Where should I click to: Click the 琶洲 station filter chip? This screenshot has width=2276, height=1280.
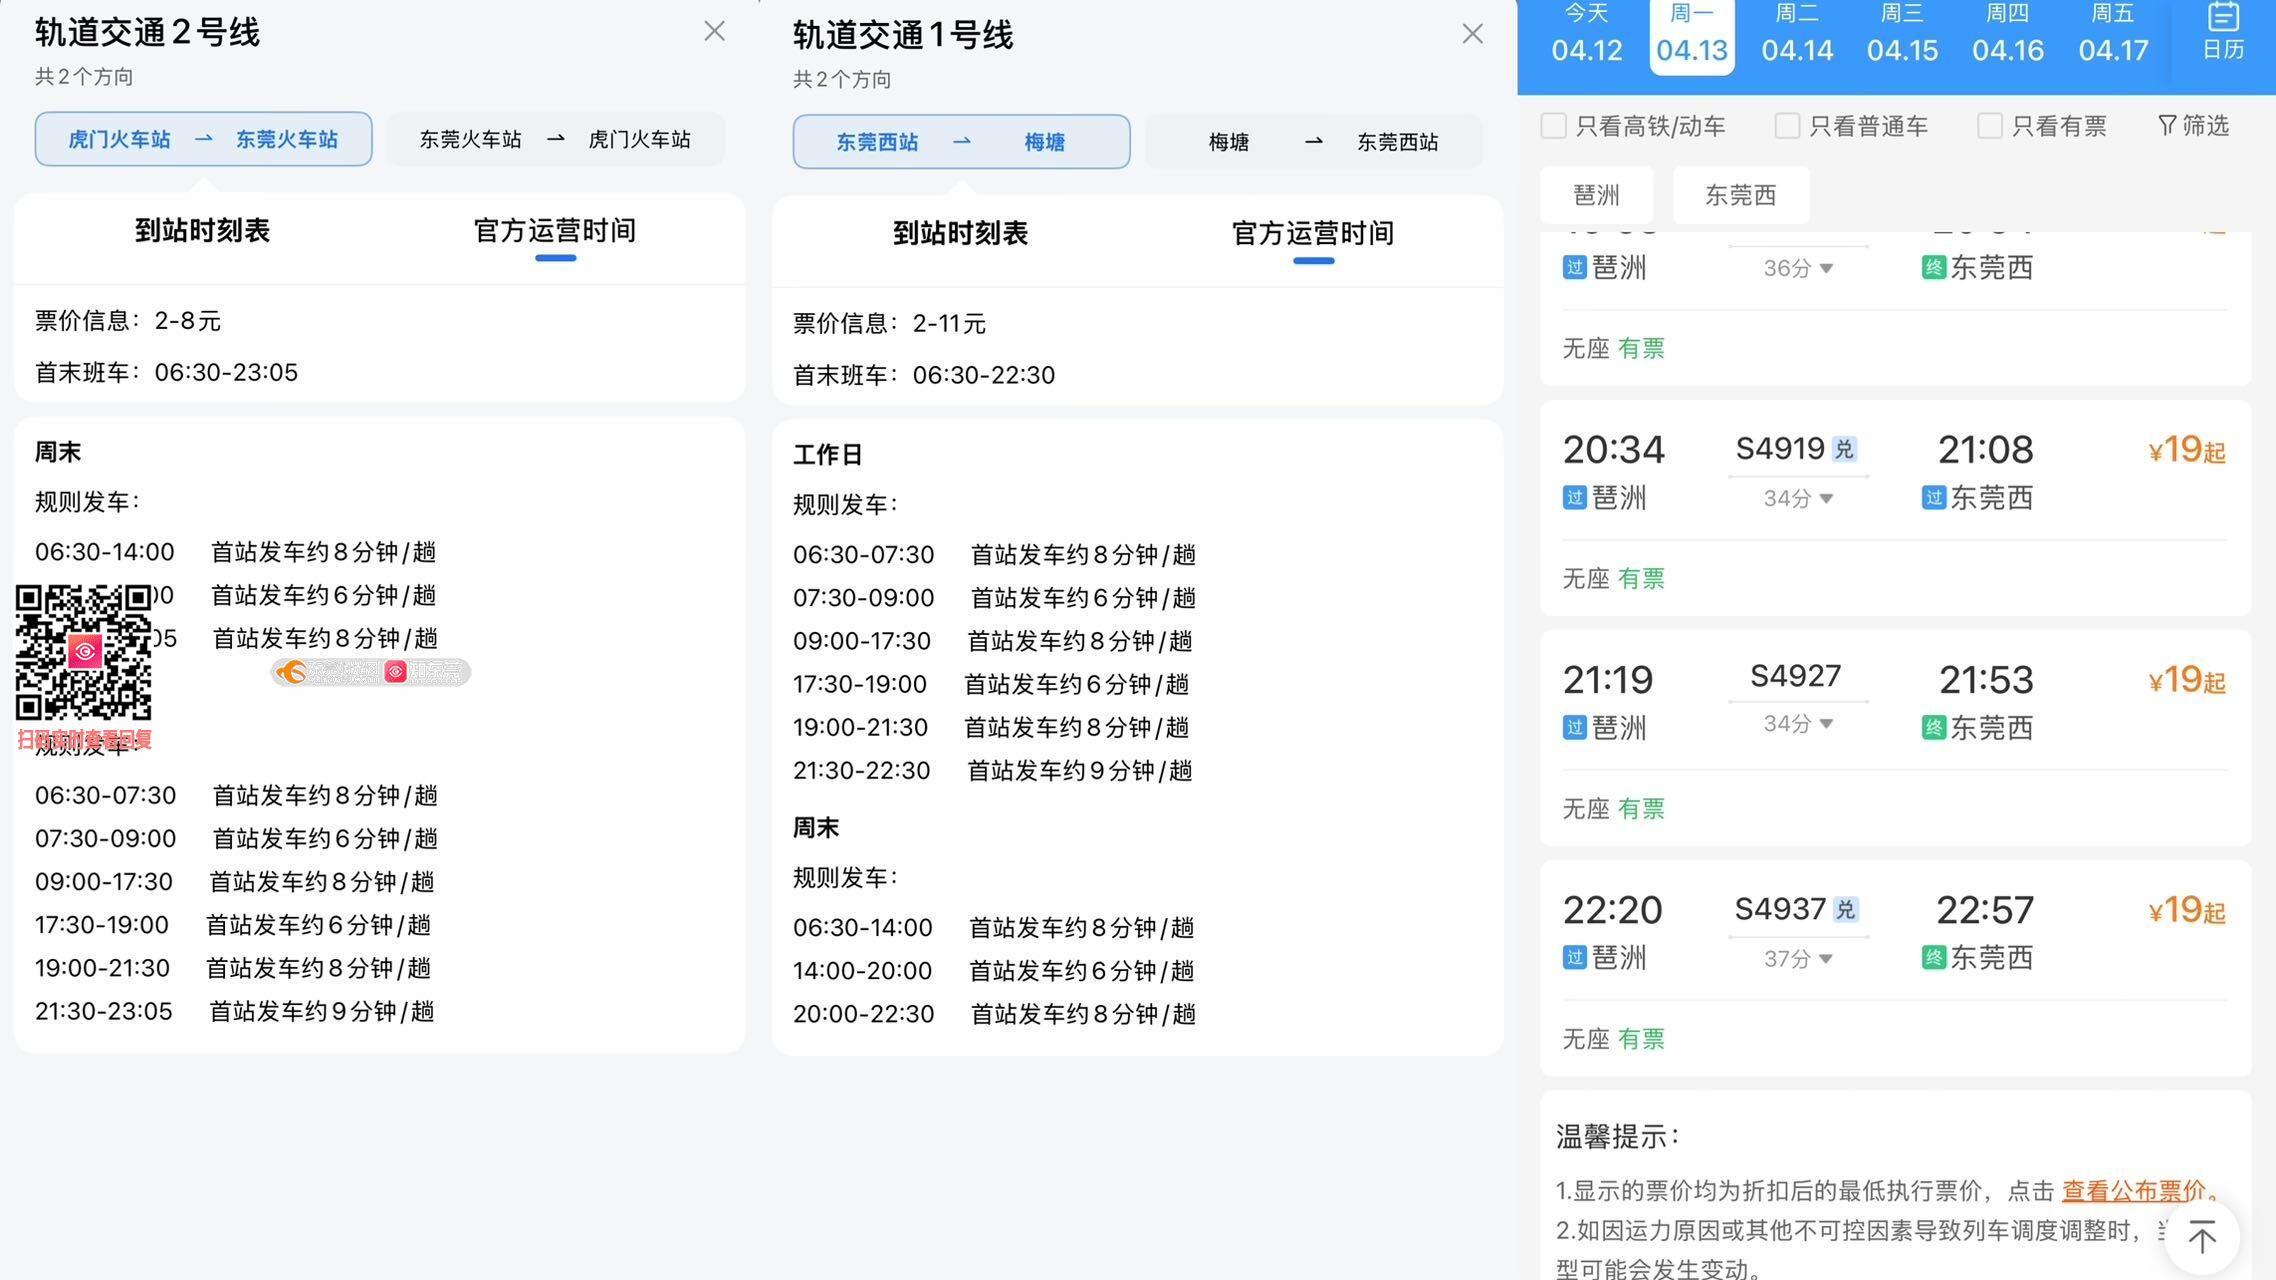(x=1596, y=195)
